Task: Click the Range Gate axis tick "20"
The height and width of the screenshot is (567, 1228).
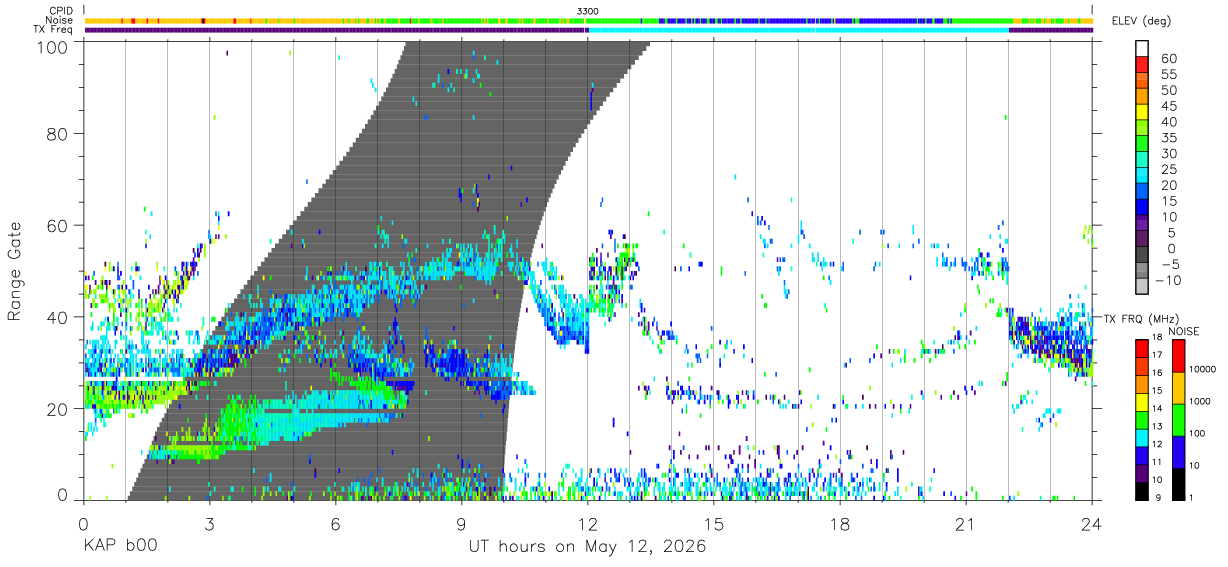Action: coord(59,409)
